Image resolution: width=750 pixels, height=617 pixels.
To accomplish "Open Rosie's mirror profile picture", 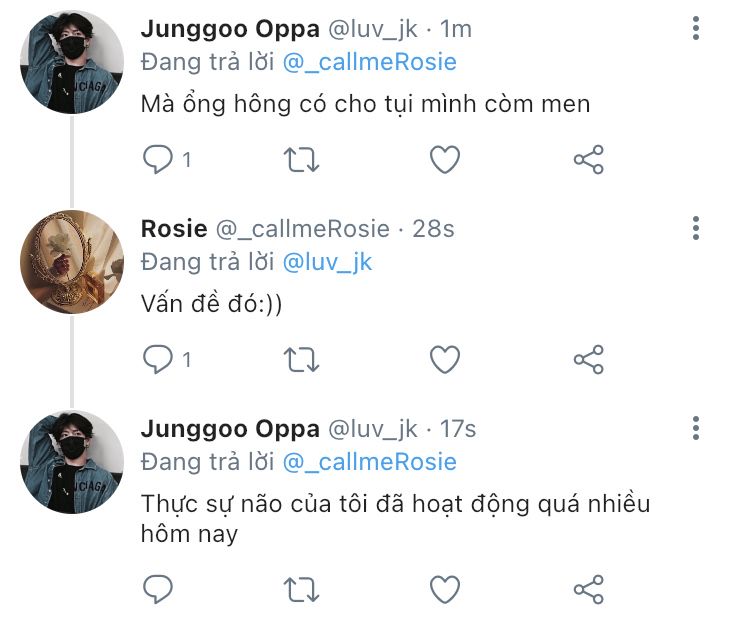I will (72, 262).
